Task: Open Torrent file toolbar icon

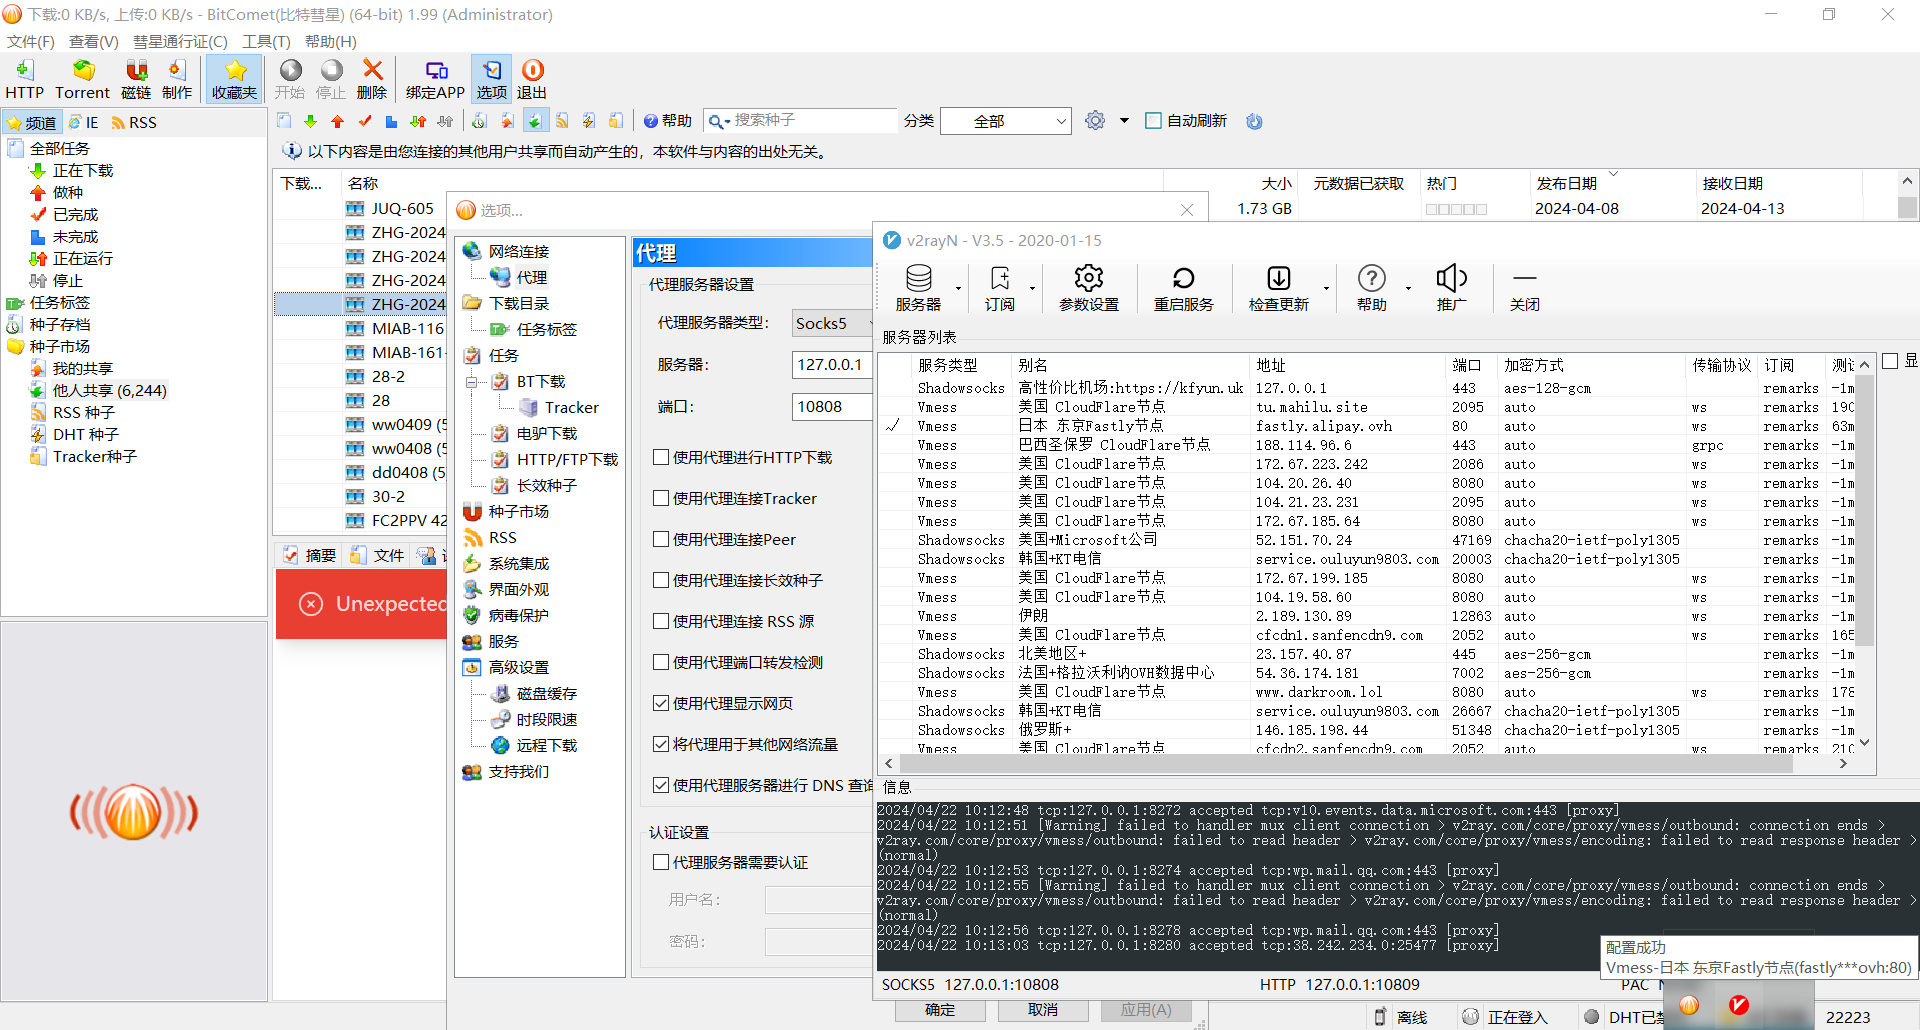Action: [82, 79]
